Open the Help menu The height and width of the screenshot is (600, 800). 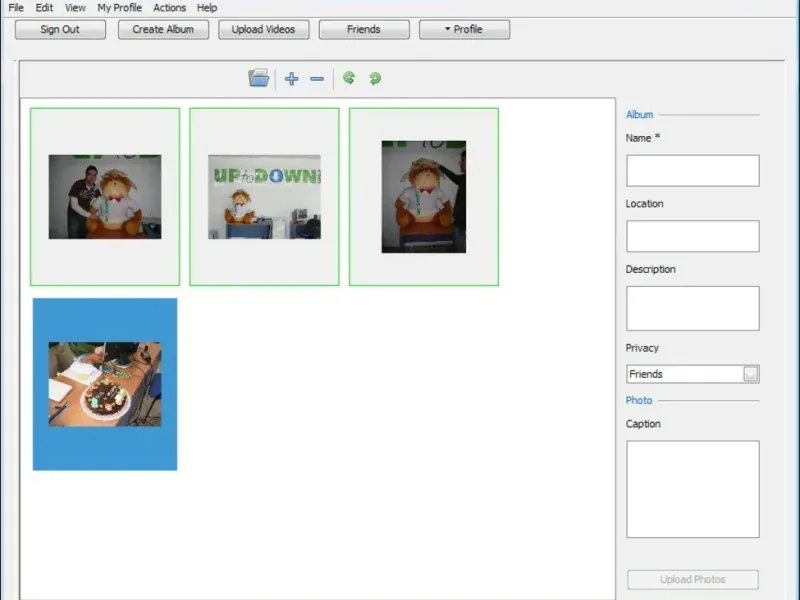click(207, 8)
